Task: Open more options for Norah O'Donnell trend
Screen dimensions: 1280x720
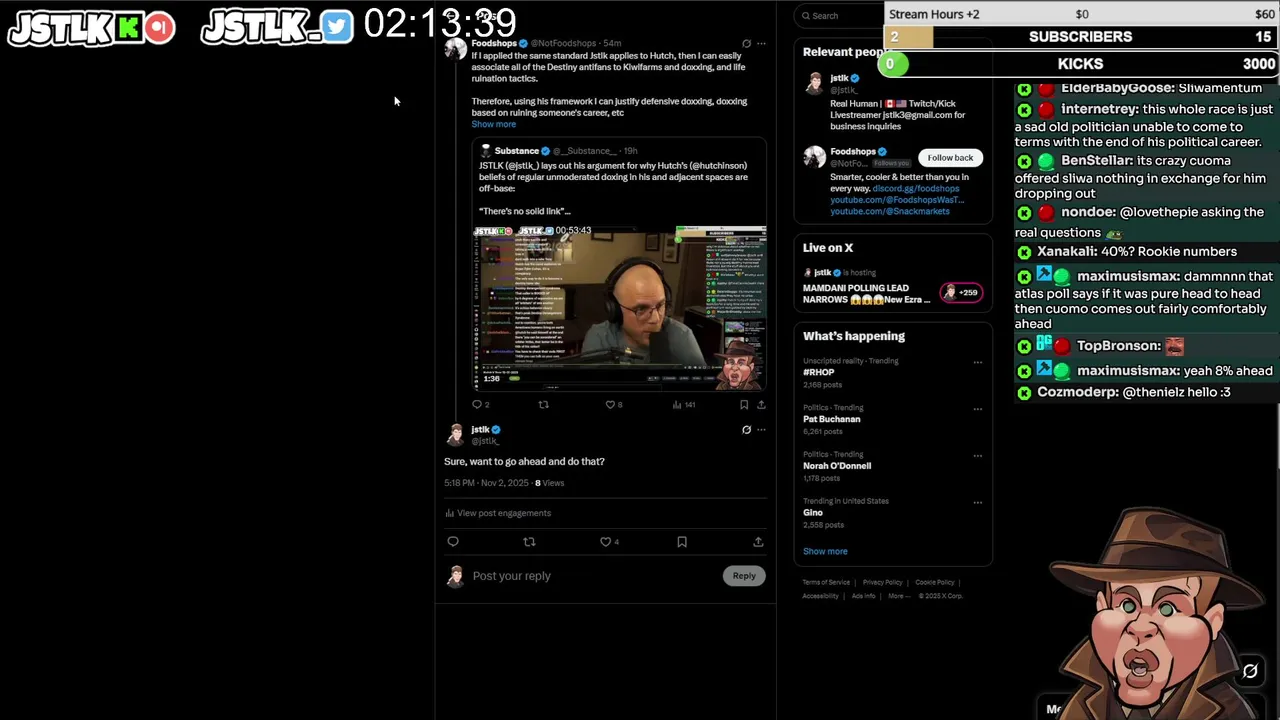Action: coord(977,455)
